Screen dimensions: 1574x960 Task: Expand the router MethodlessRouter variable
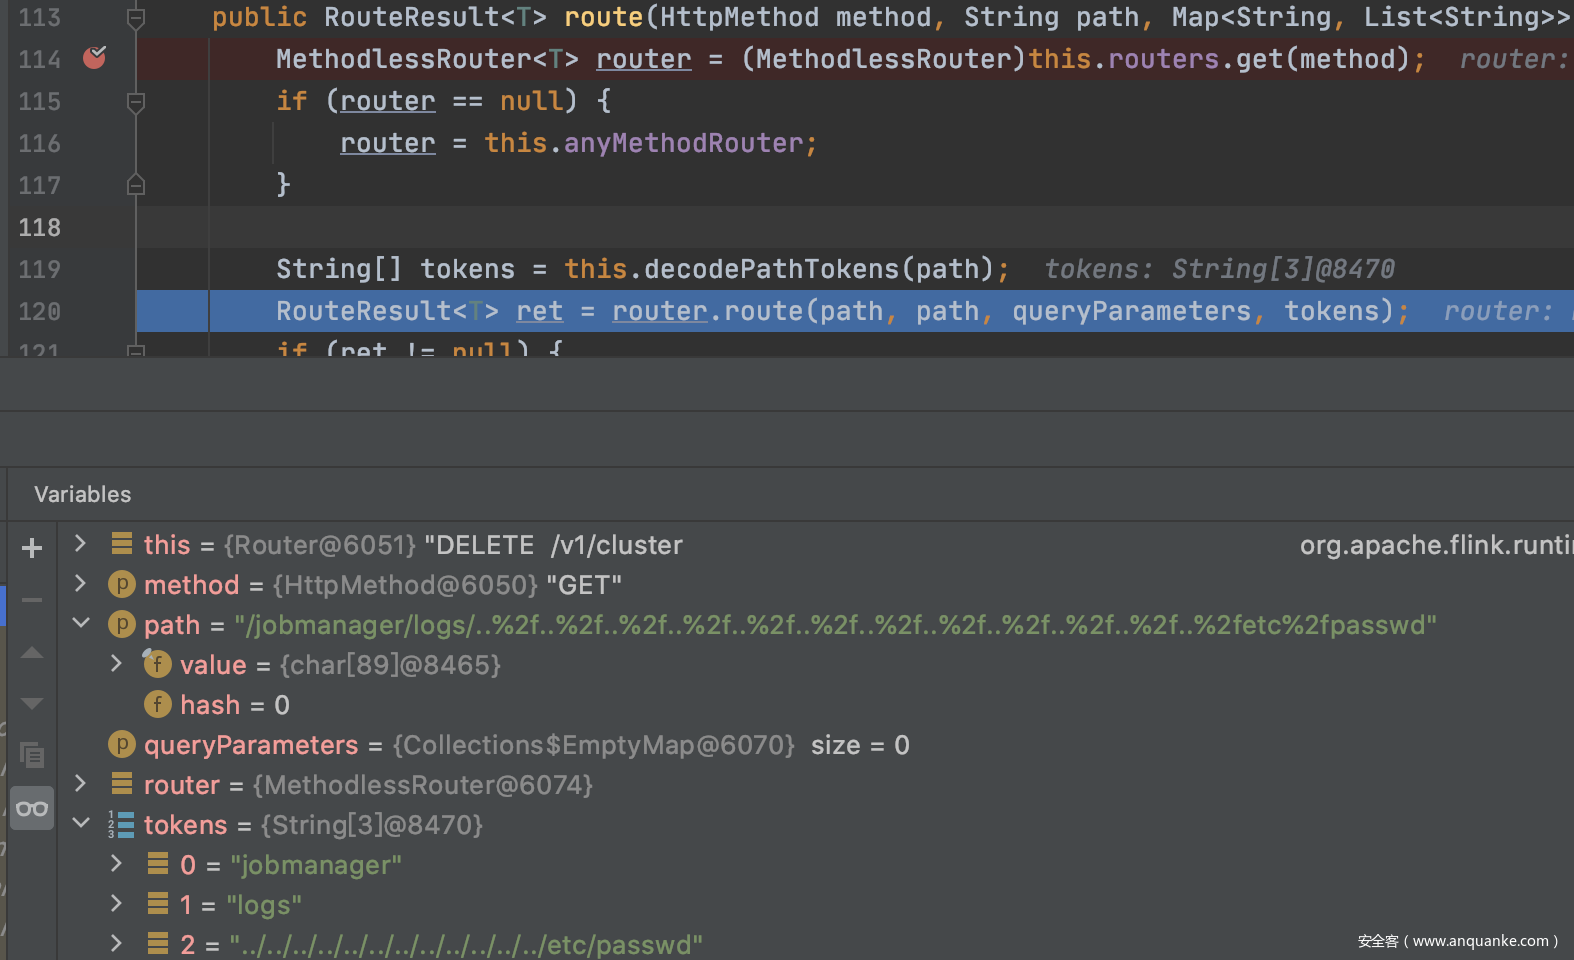pos(81,784)
